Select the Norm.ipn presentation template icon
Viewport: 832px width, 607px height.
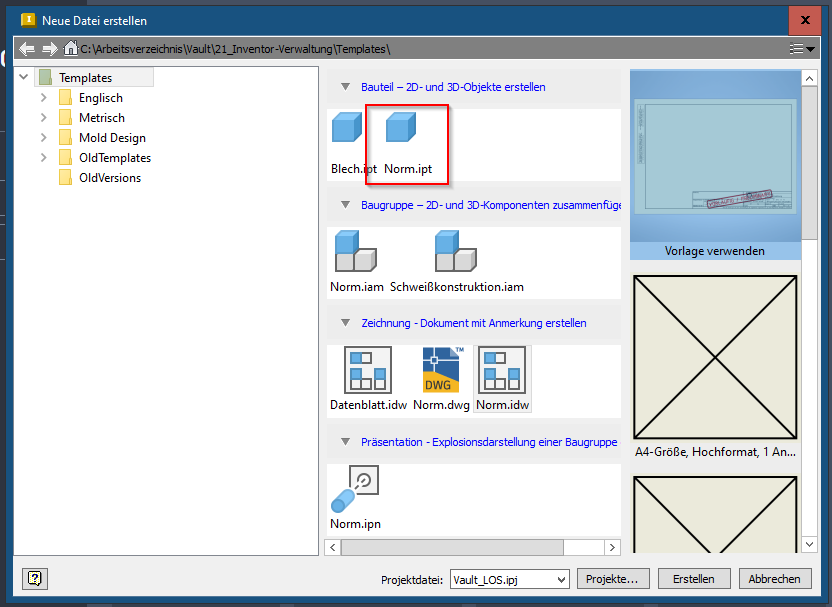pos(354,489)
